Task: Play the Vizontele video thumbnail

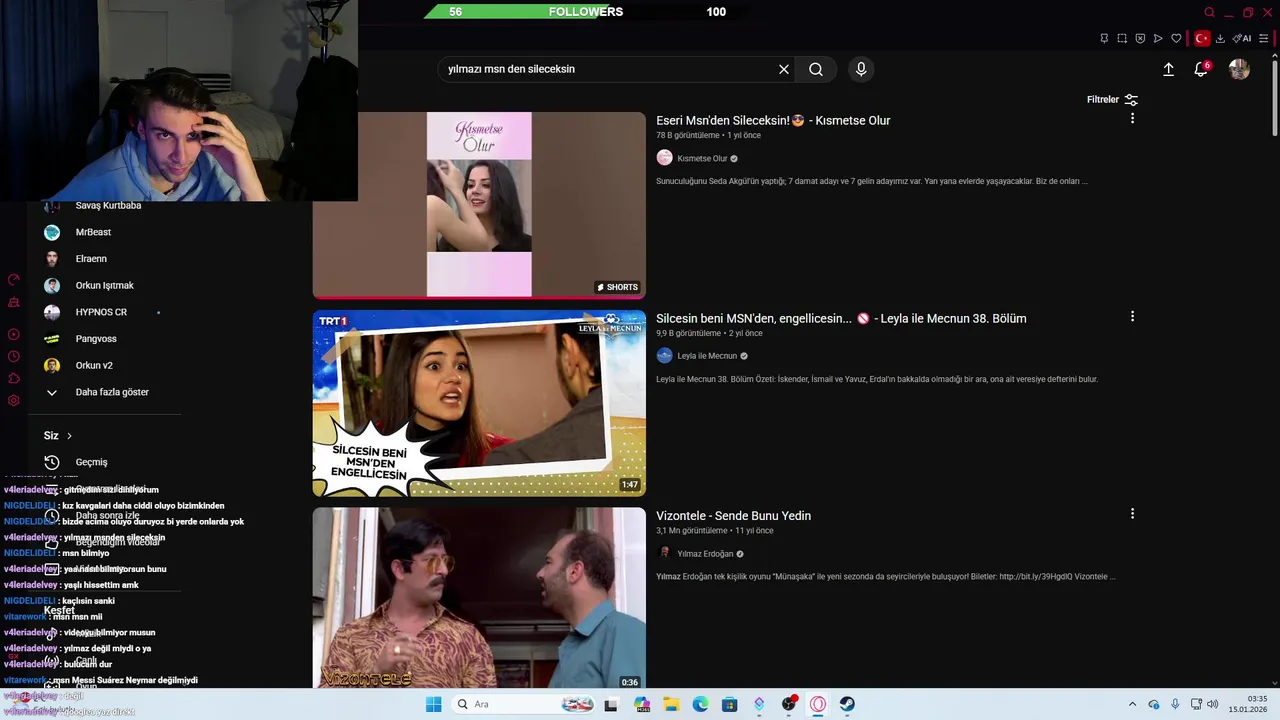Action: pyautogui.click(x=479, y=598)
